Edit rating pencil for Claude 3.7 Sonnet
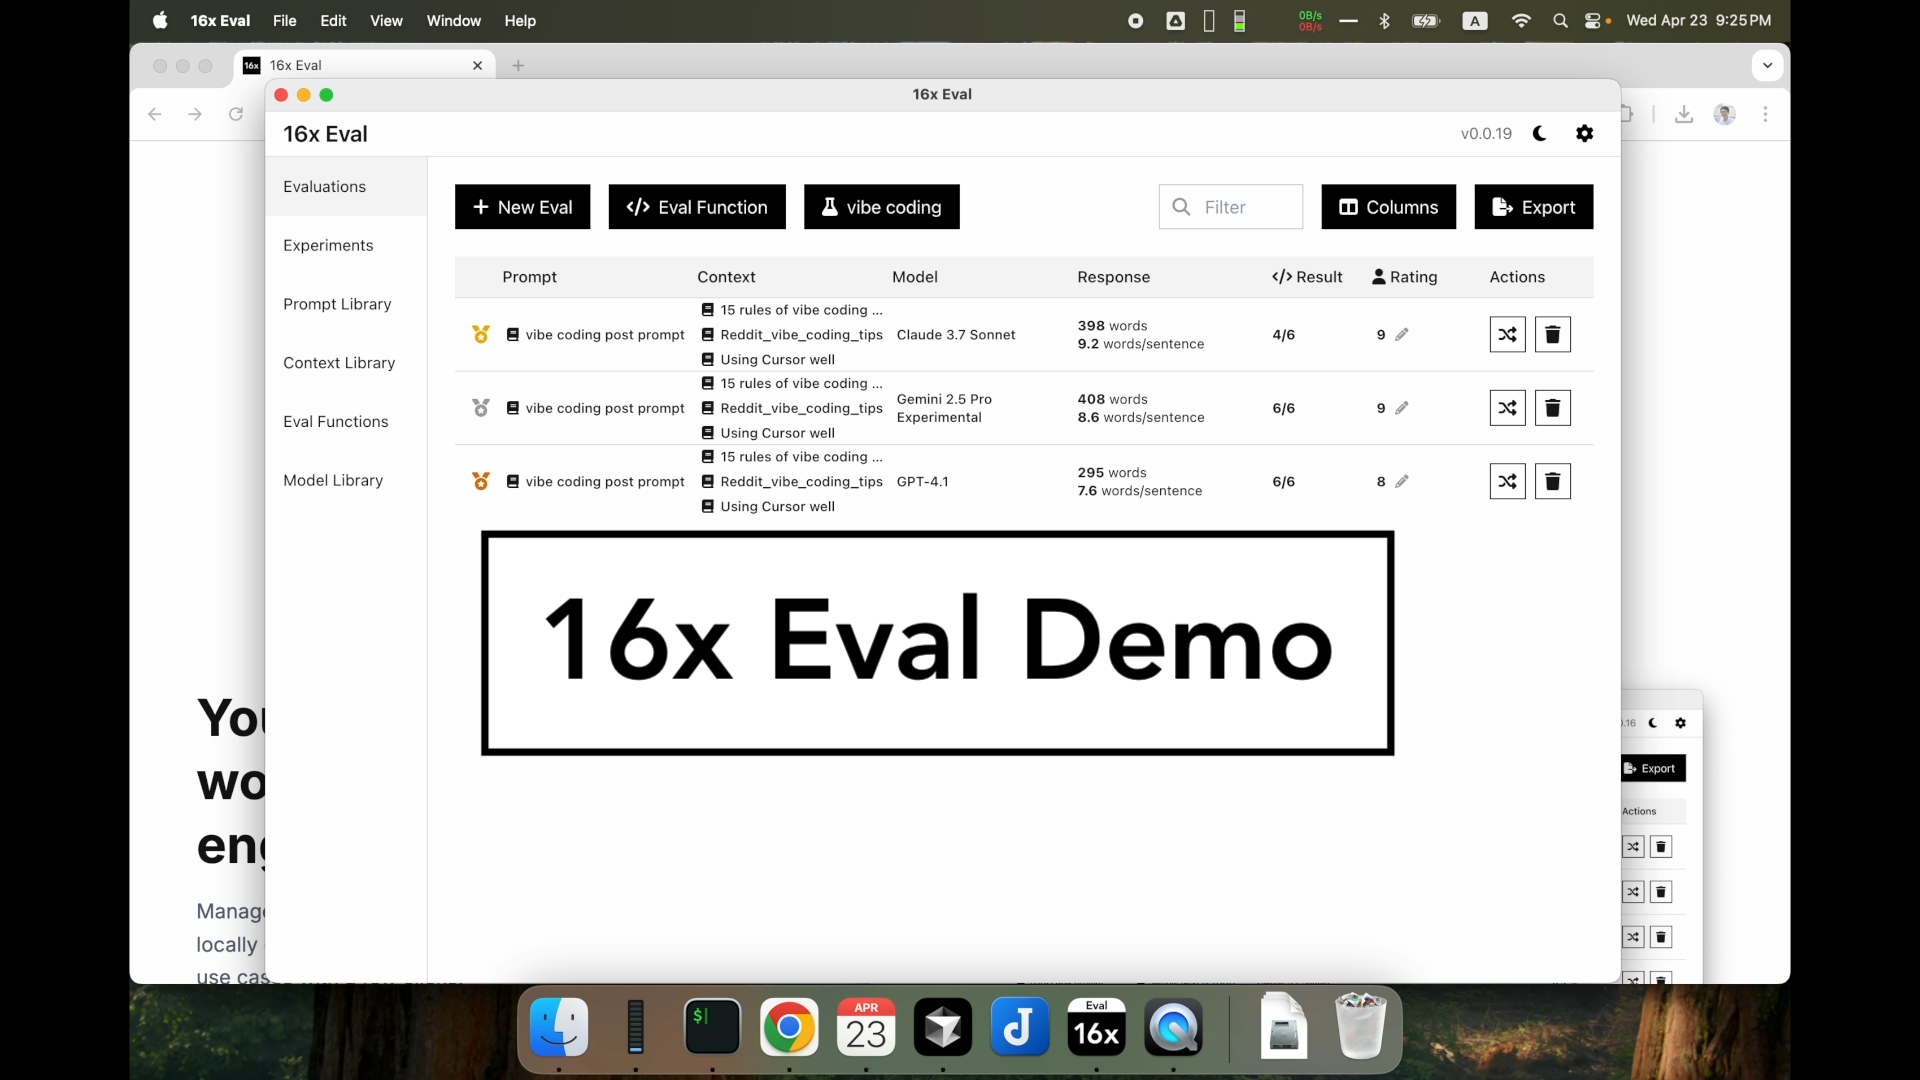Viewport: 1920px width, 1080px height. pos(1402,334)
